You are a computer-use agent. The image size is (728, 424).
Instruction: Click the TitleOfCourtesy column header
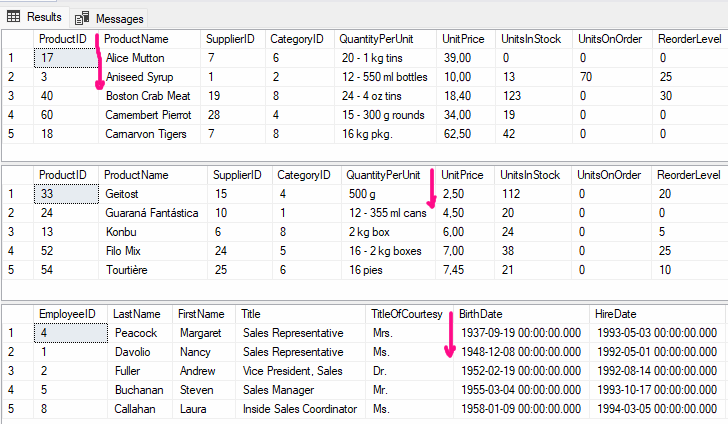406,313
